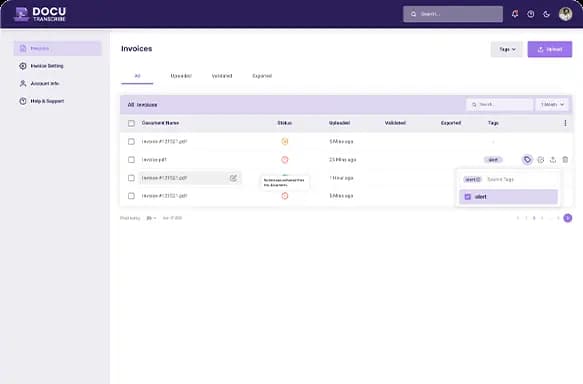The image size is (583, 384).
Task: Open the three-dot column options menu
Action: coord(565,123)
